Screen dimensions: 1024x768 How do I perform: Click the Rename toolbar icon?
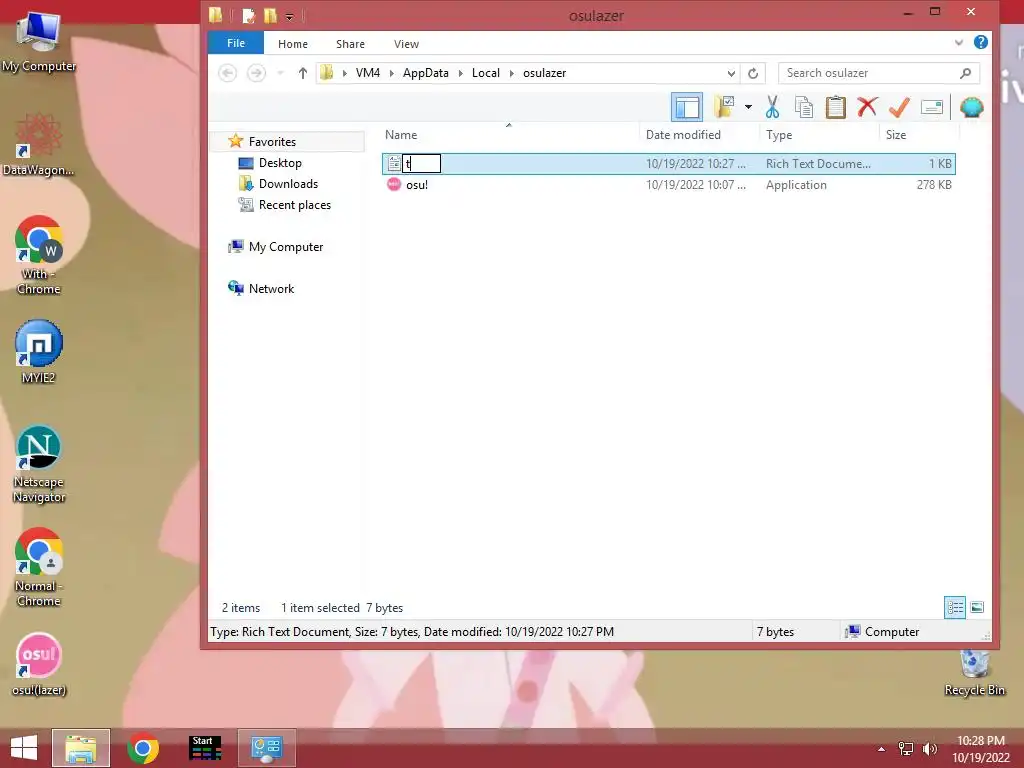pos(932,107)
